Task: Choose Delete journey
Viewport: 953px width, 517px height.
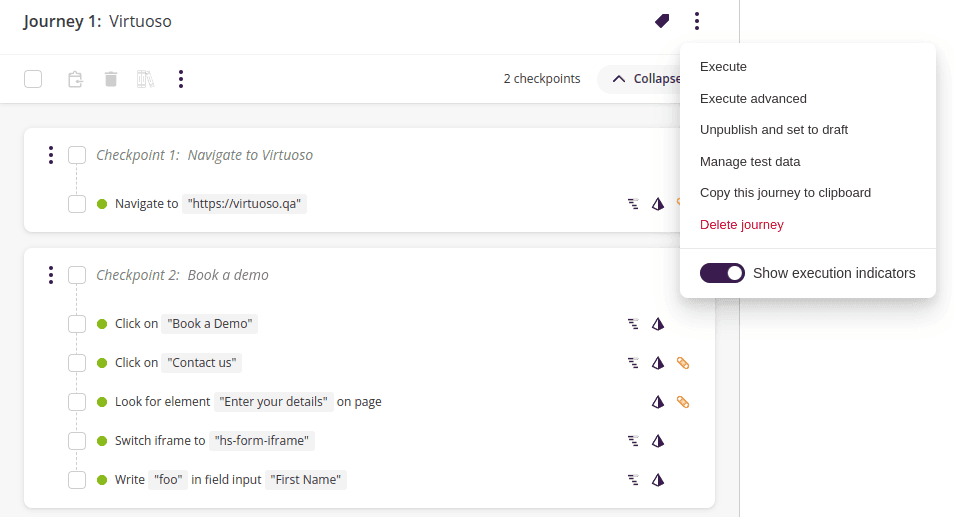Action: coord(741,225)
